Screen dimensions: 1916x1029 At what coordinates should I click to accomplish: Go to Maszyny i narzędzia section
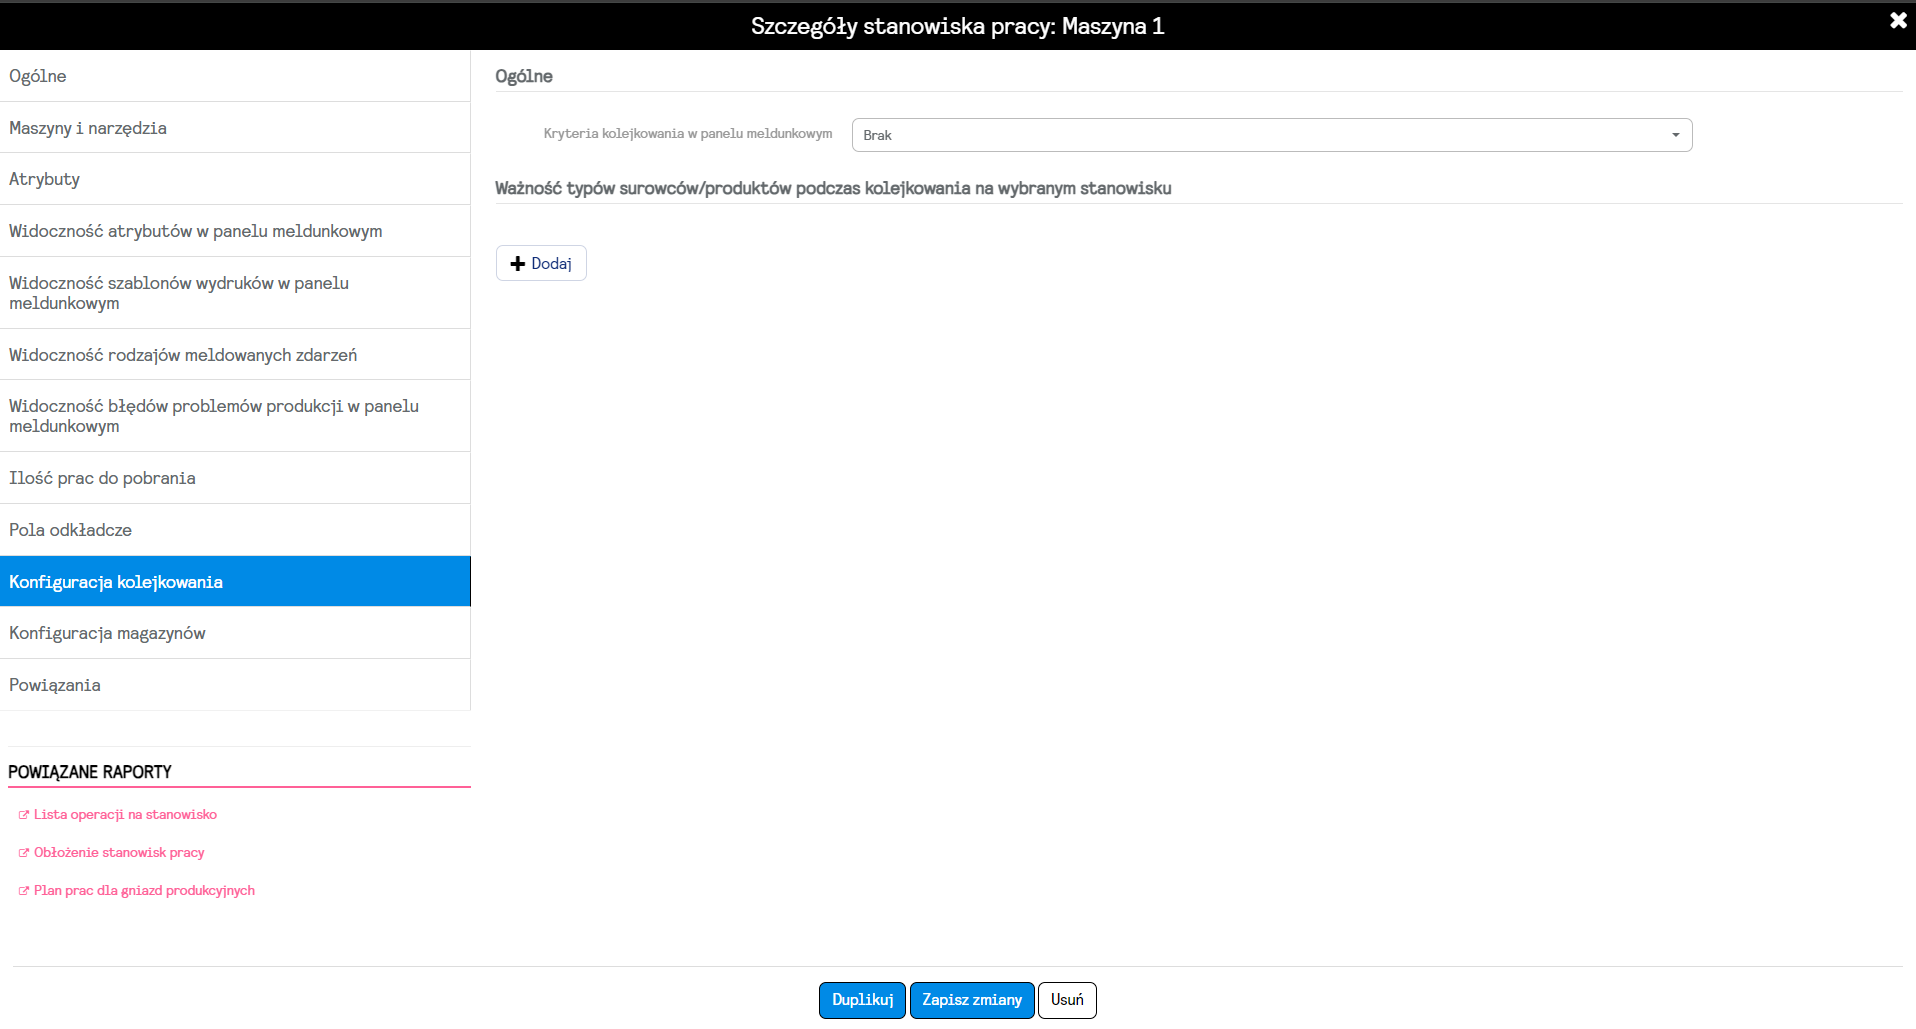(x=235, y=128)
